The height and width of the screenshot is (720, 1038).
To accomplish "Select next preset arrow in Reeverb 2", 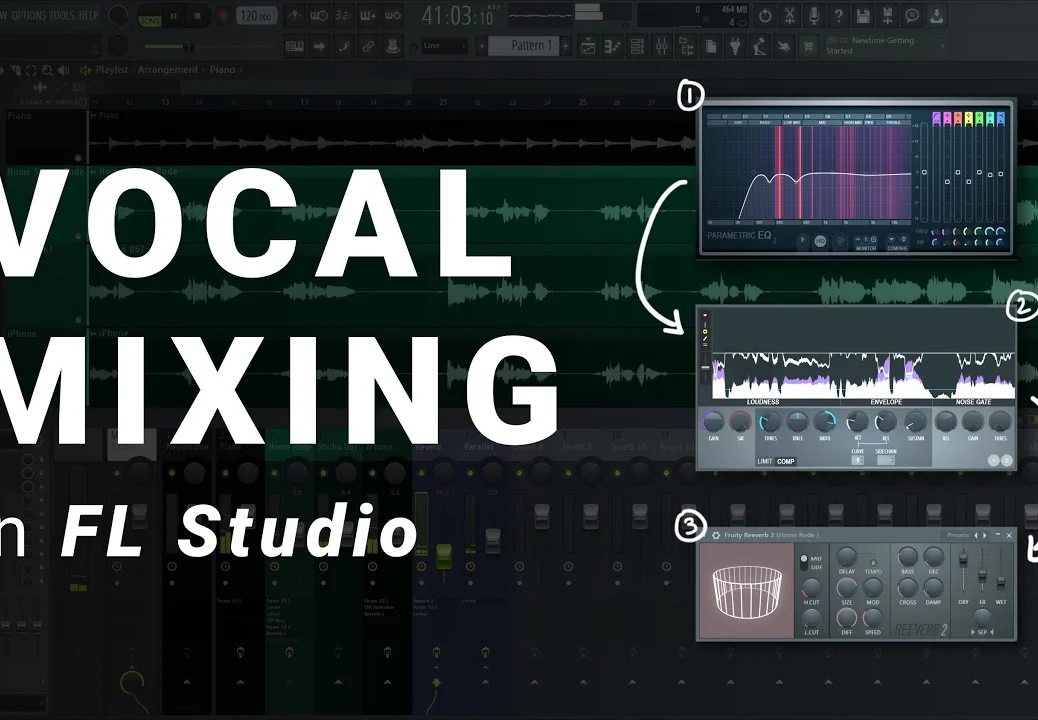I will [985, 535].
